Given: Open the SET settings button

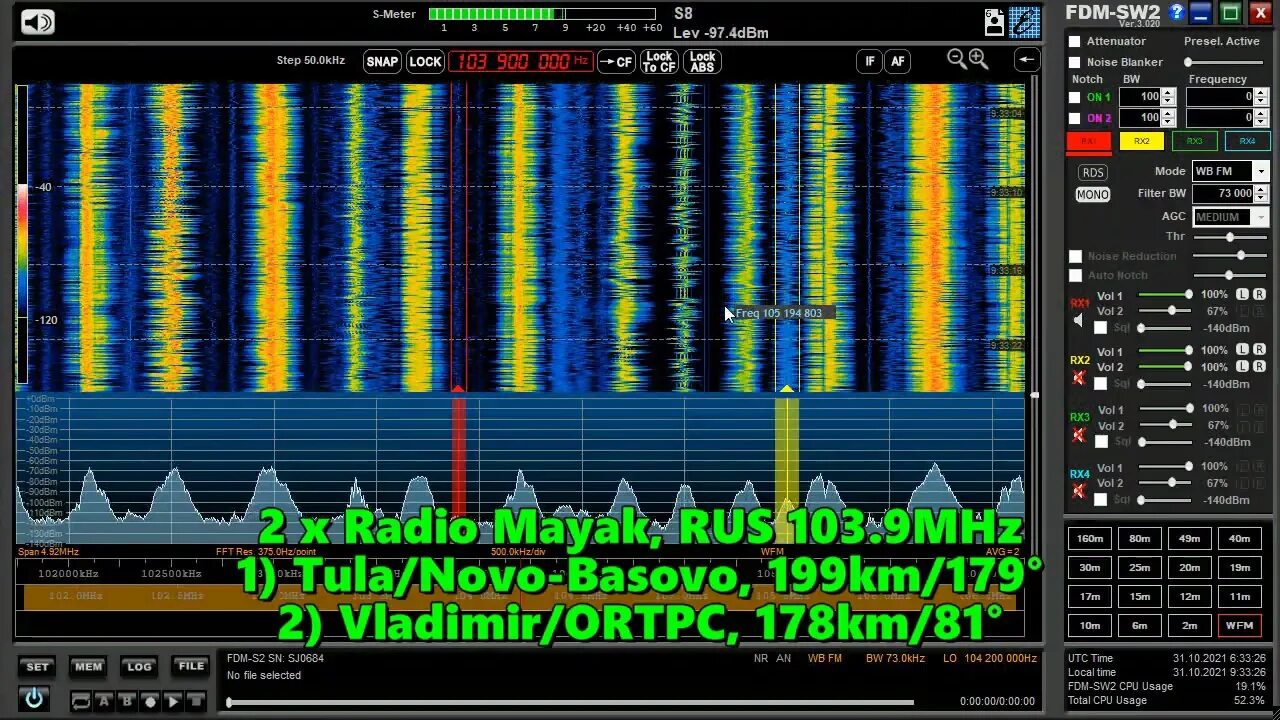Looking at the screenshot, I should click(x=37, y=667).
